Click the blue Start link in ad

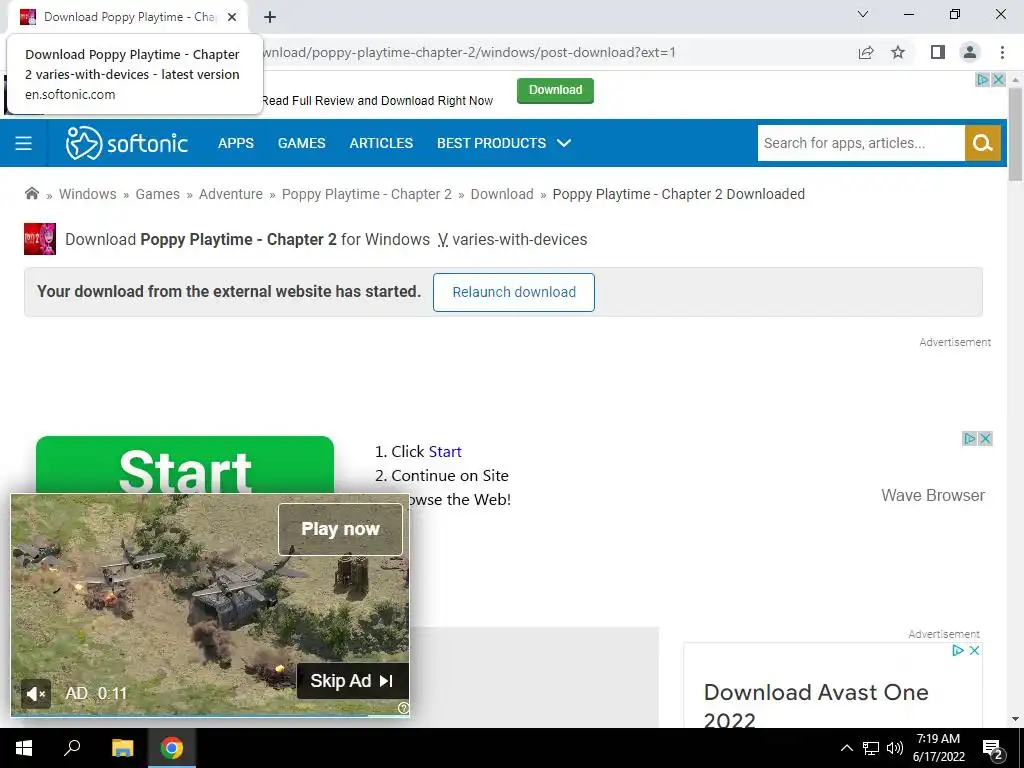[x=445, y=451]
